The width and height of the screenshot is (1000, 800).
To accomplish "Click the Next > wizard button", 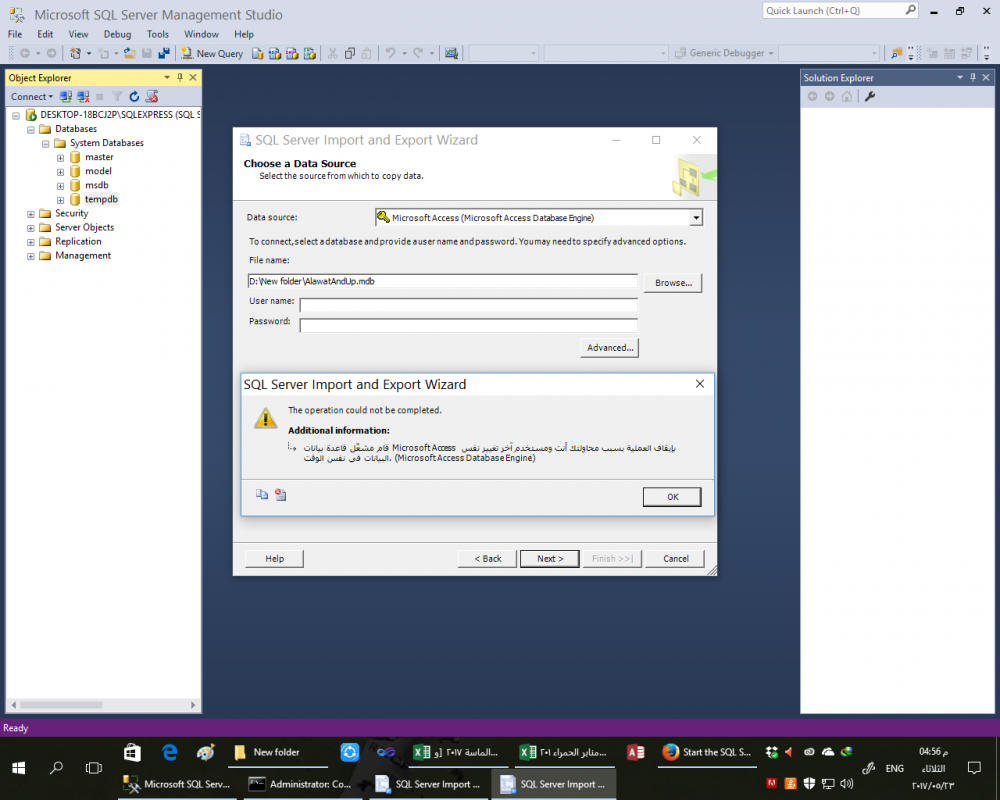I will click(550, 558).
